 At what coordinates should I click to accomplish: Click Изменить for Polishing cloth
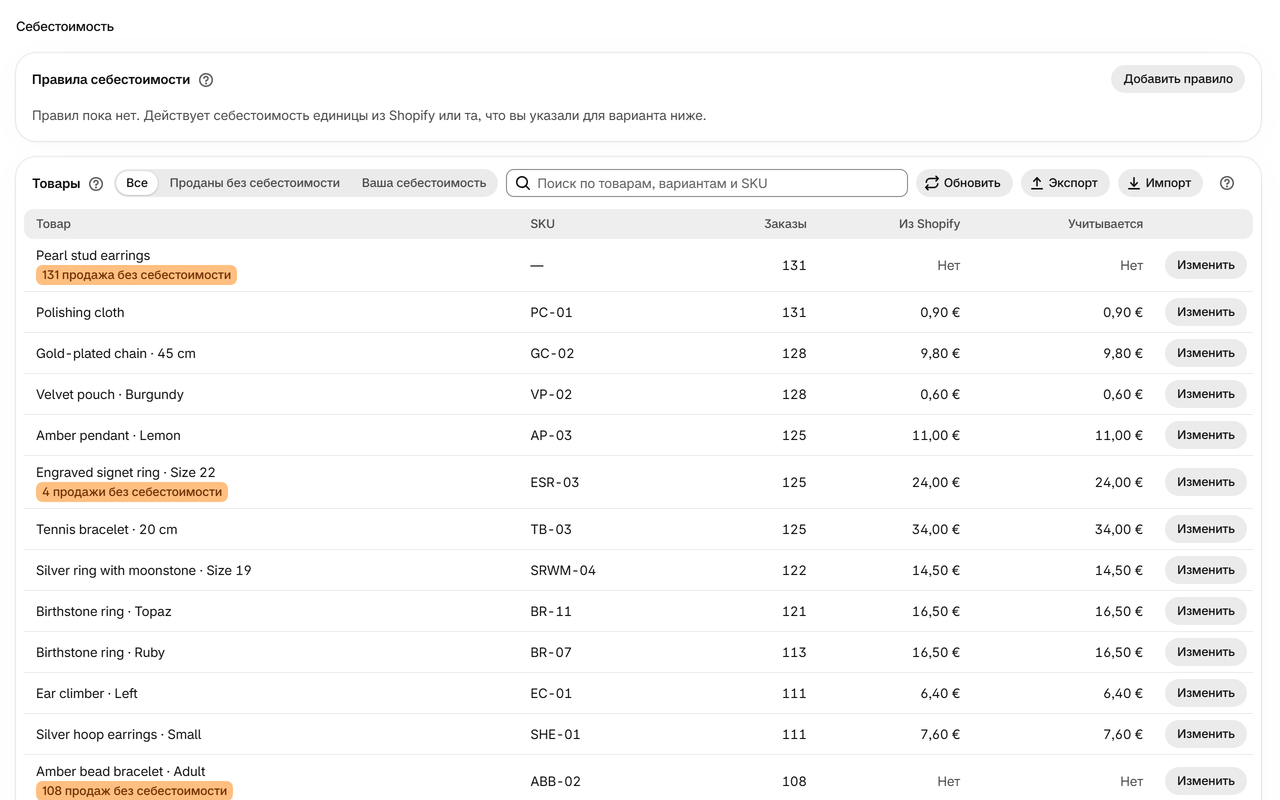pyautogui.click(x=1206, y=312)
